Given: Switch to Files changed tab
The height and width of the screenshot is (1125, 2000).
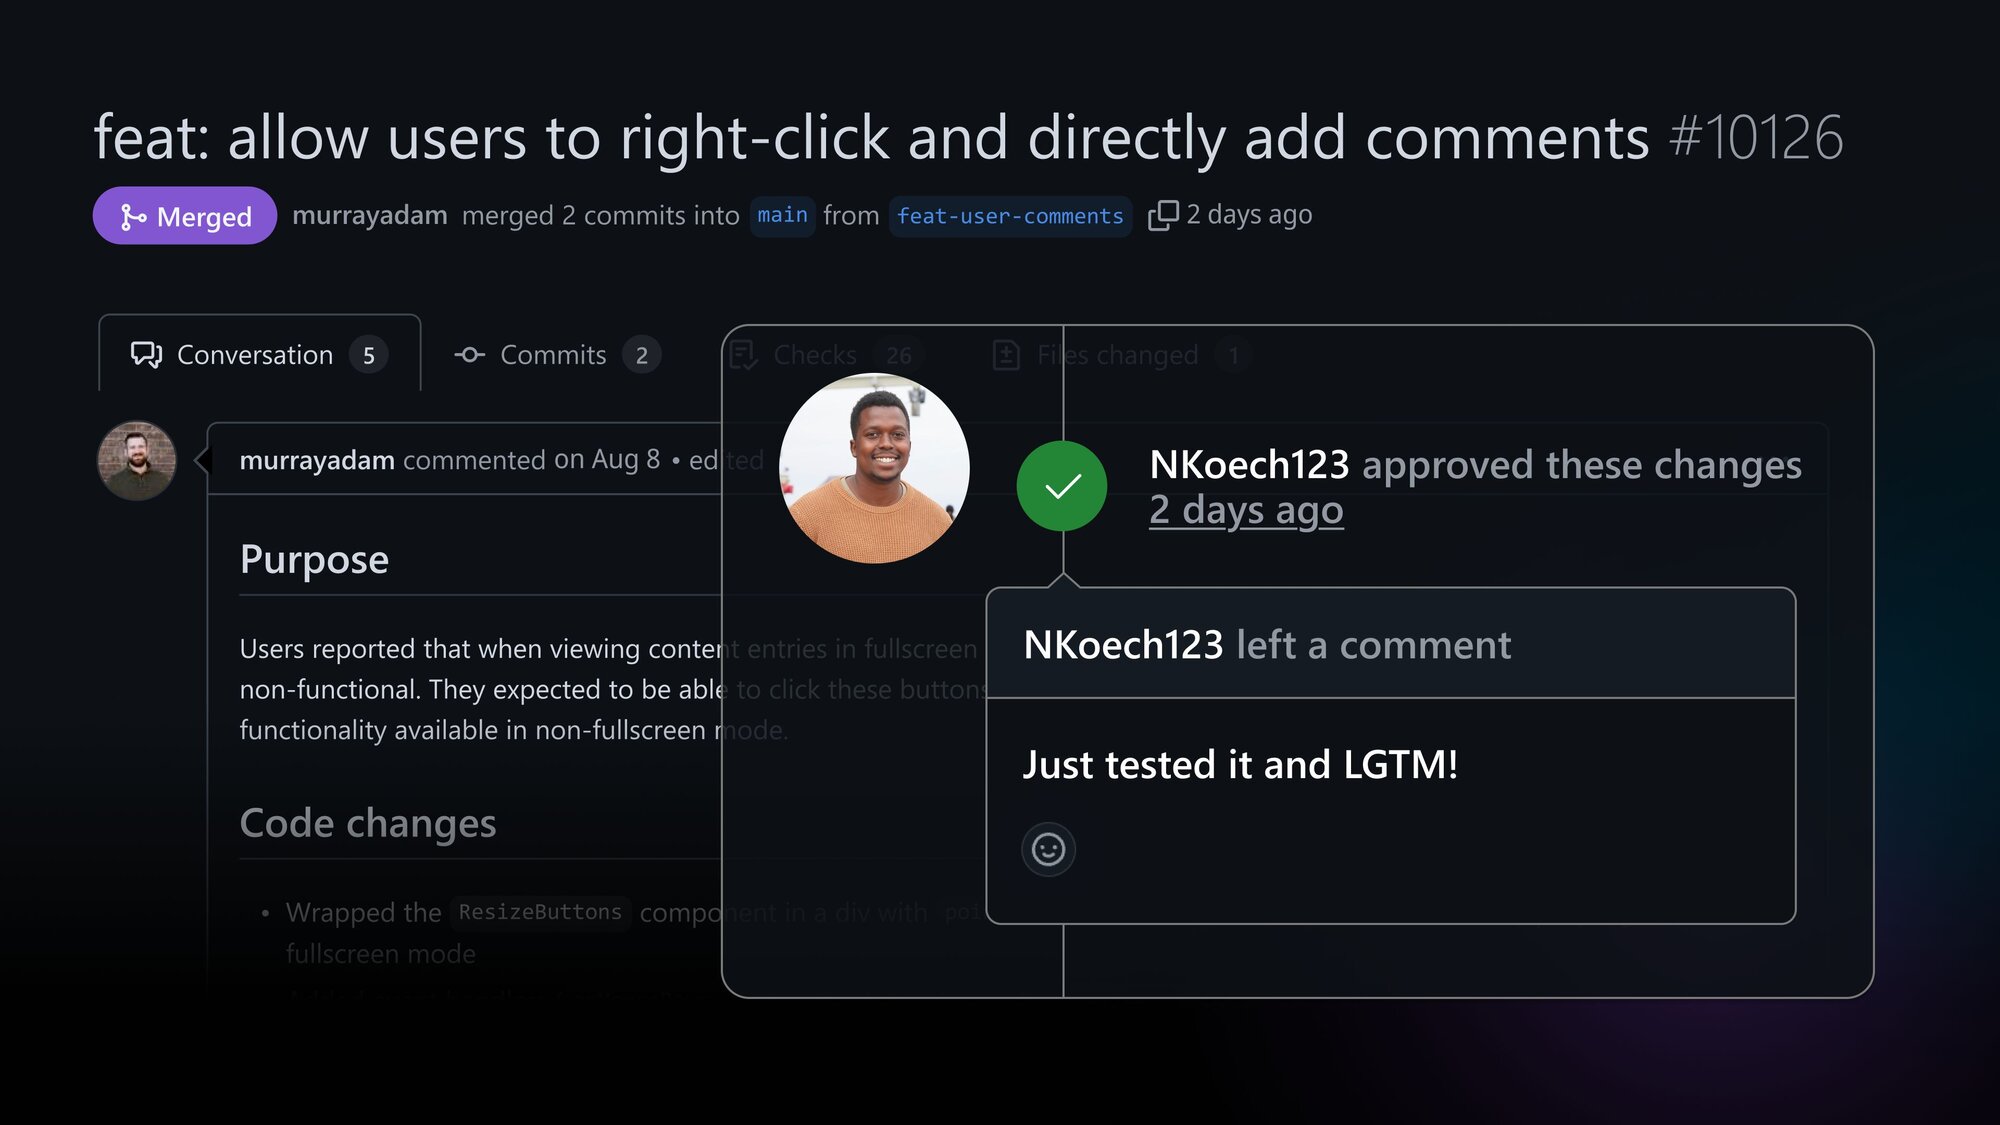Looking at the screenshot, I should click(1121, 355).
